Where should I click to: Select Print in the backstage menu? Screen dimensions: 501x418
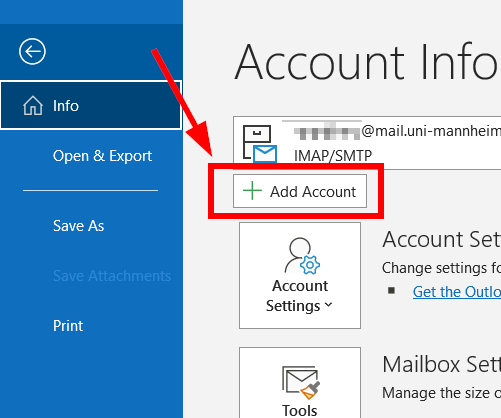pos(68,326)
